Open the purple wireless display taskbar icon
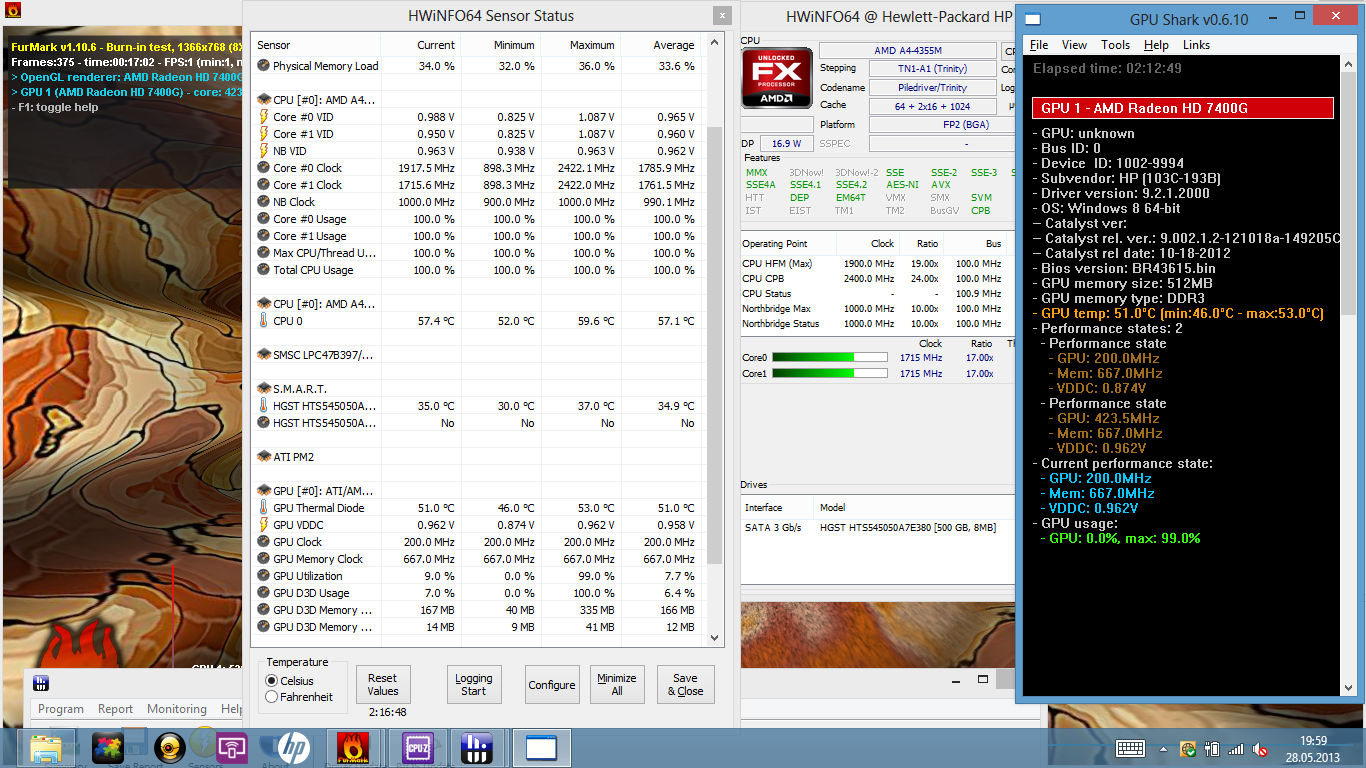1366x768 pixels. (x=231, y=748)
